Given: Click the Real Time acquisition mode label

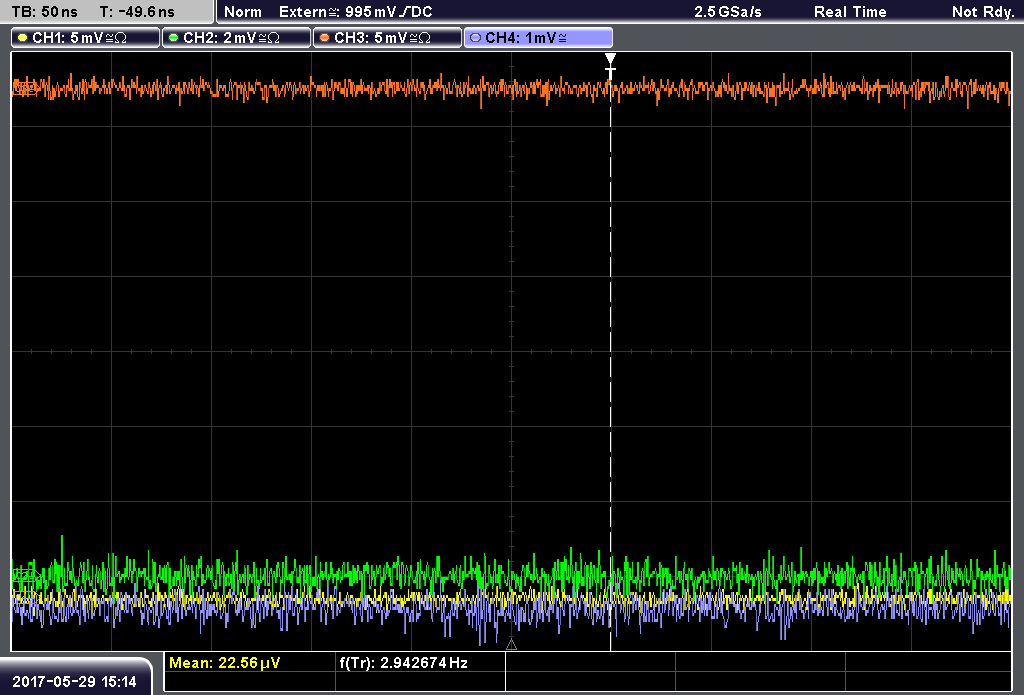Looking at the screenshot, I should coord(850,12).
